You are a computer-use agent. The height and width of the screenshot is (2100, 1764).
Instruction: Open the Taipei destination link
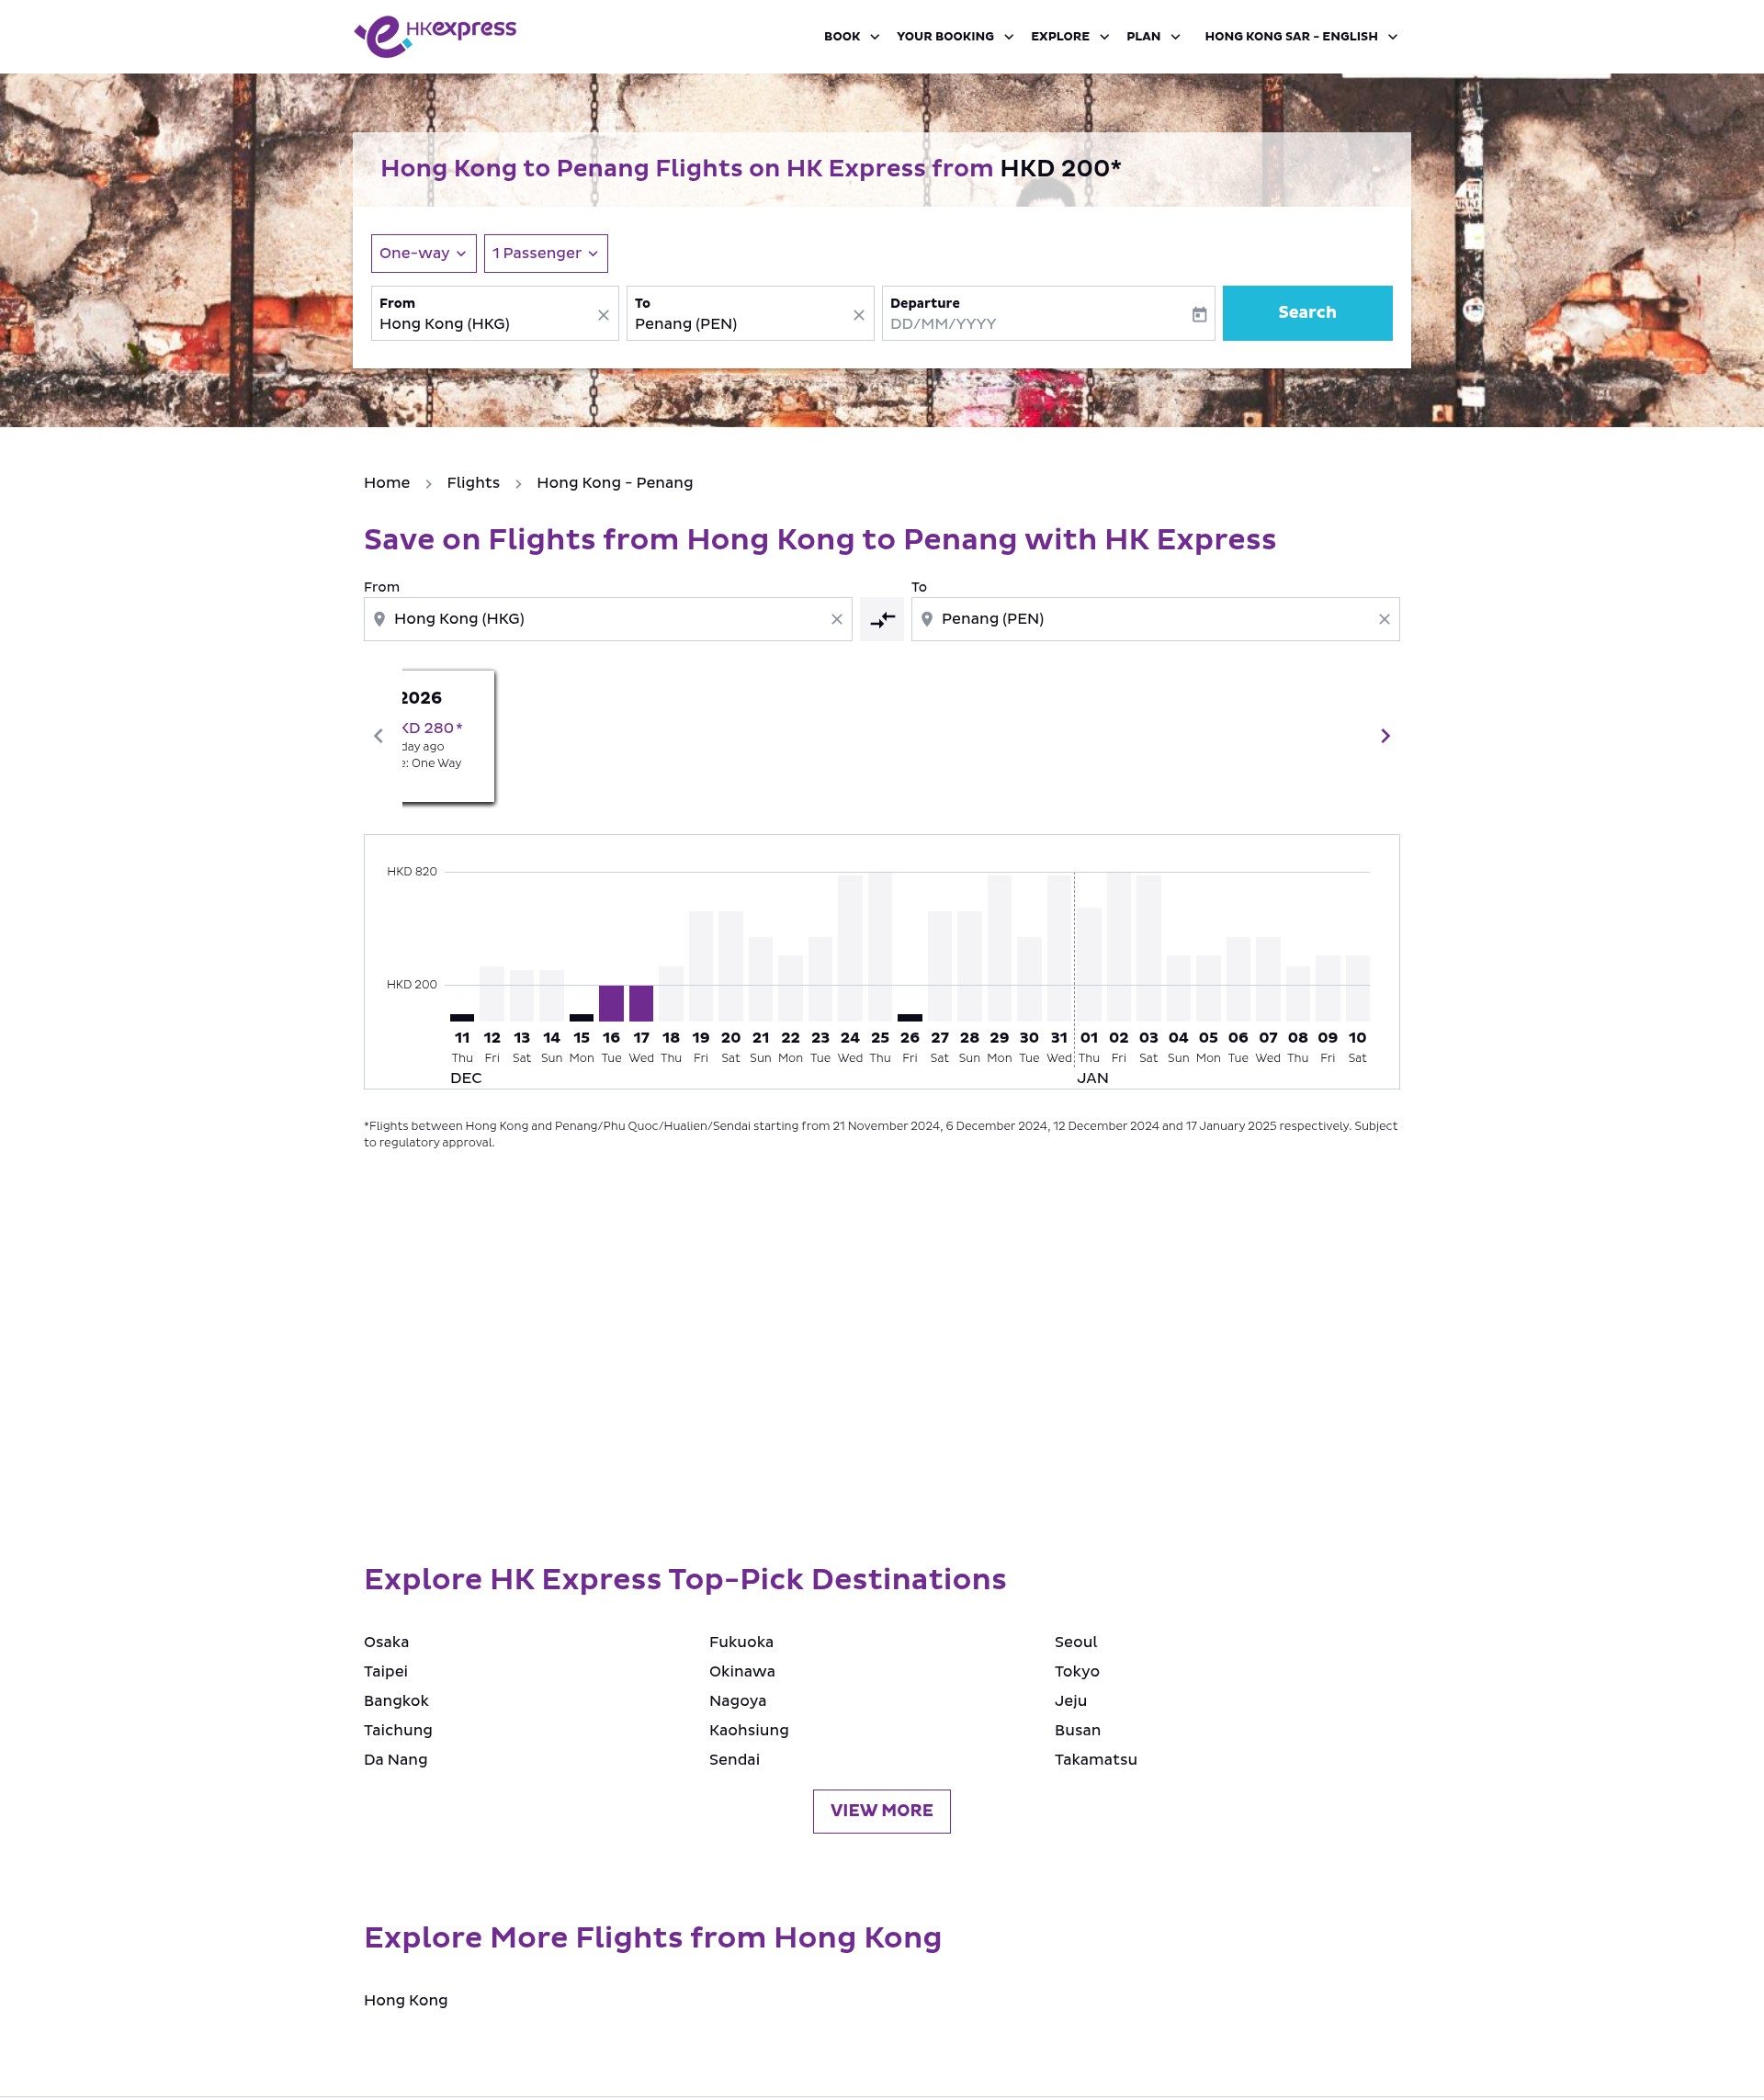(x=386, y=1671)
